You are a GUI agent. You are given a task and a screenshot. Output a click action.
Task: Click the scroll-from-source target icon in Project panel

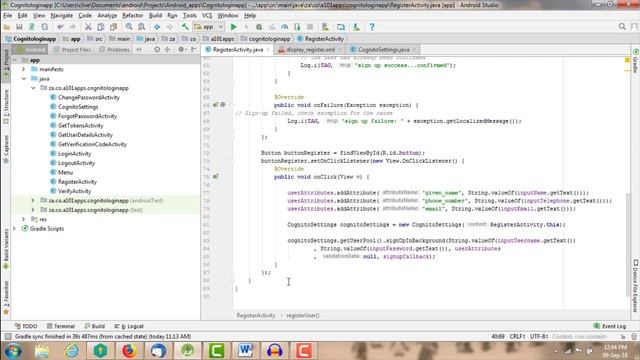(x=157, y=49)
